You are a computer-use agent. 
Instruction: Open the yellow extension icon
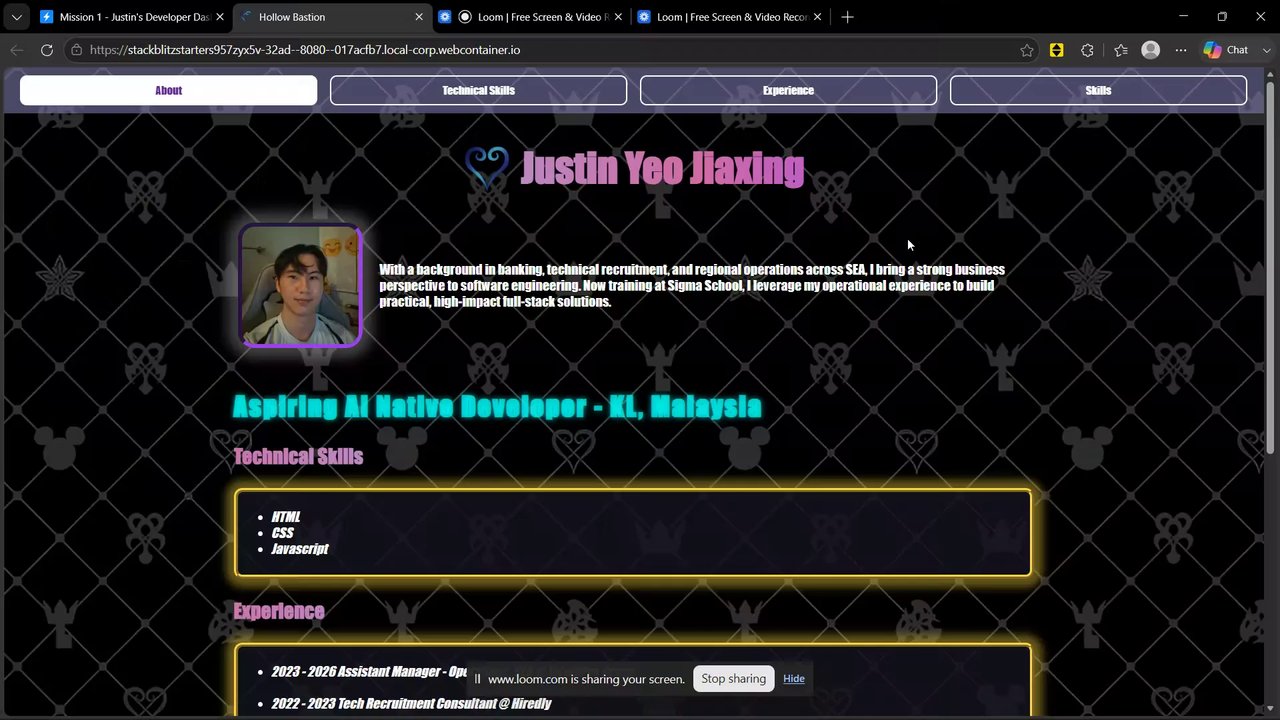pos(1056,50)
